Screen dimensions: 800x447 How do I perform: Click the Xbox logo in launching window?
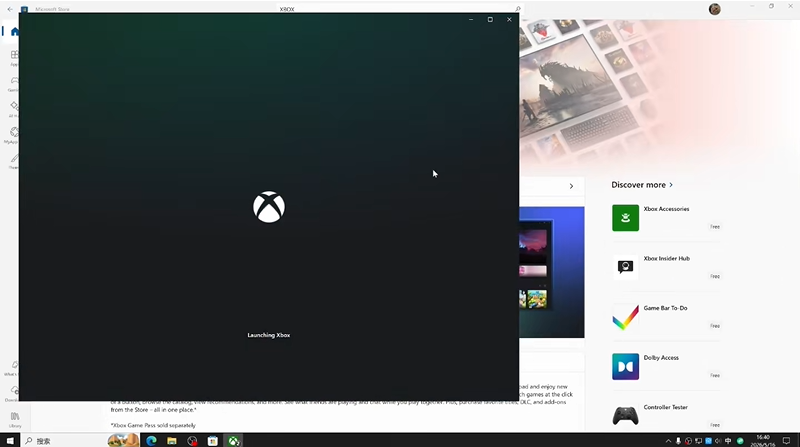pyautogui.click(x=269, y=207)
